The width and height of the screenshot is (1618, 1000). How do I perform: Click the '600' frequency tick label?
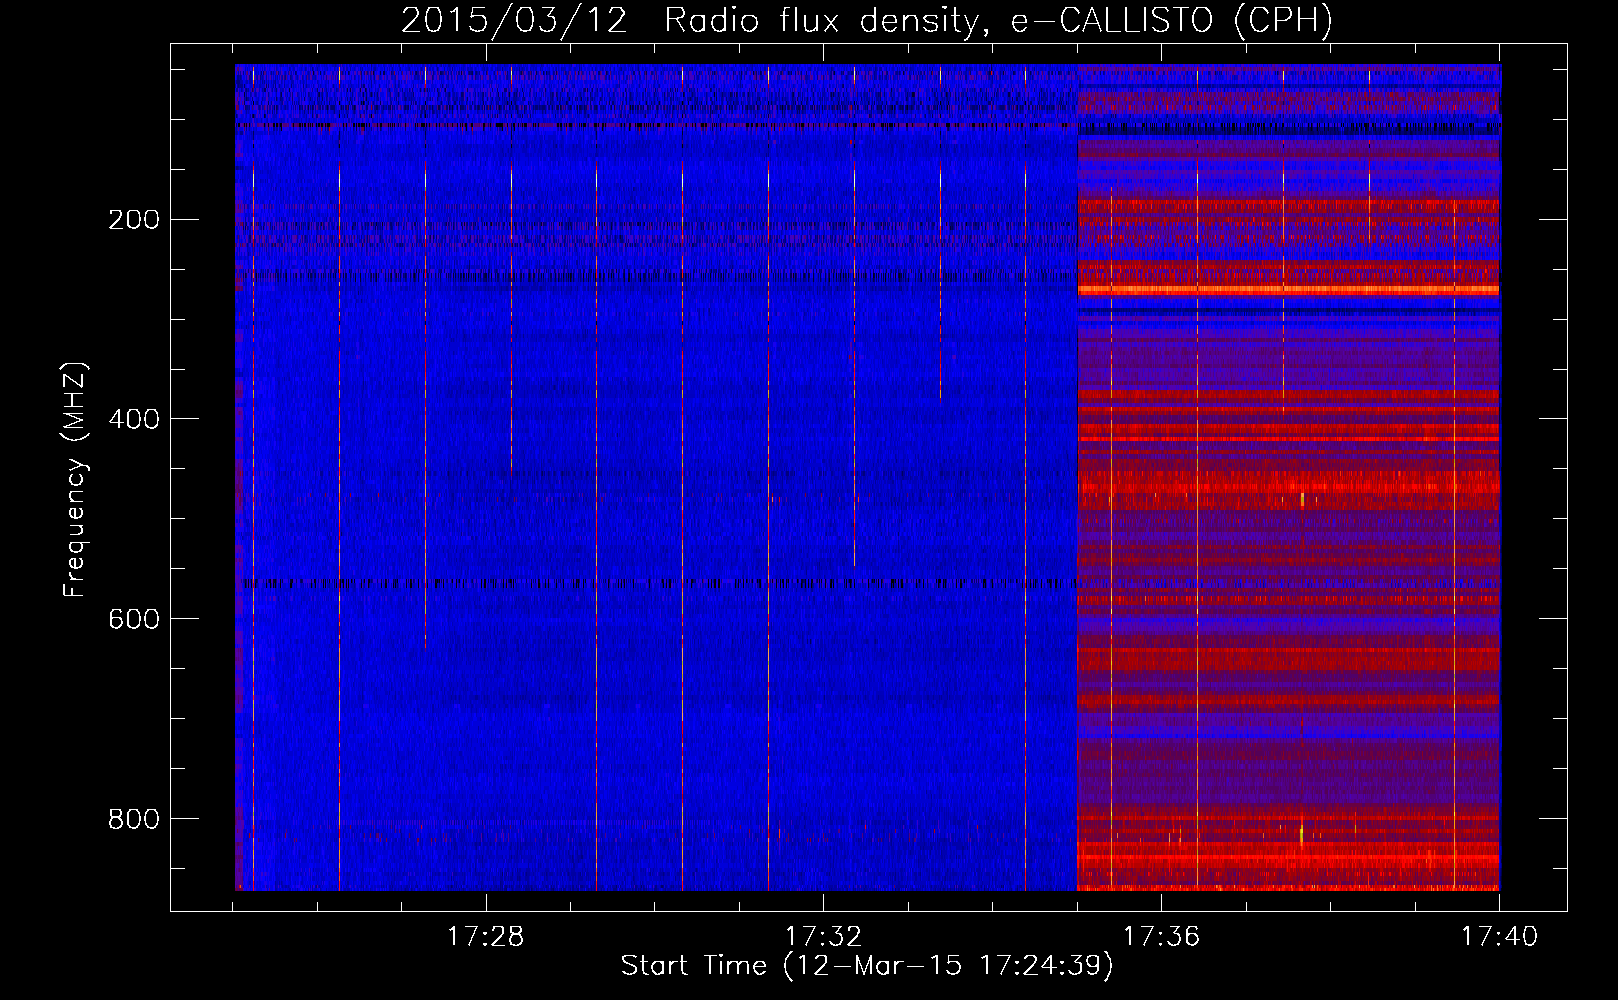point(134,619)
